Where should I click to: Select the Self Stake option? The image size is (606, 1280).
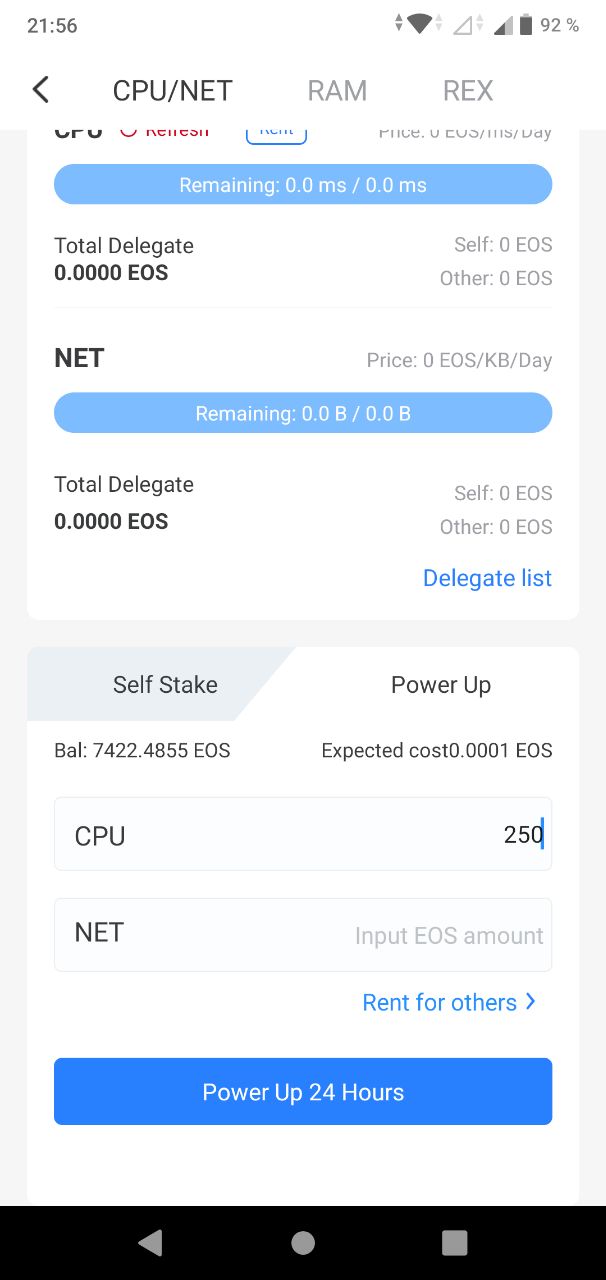click(x=165, y=684)
